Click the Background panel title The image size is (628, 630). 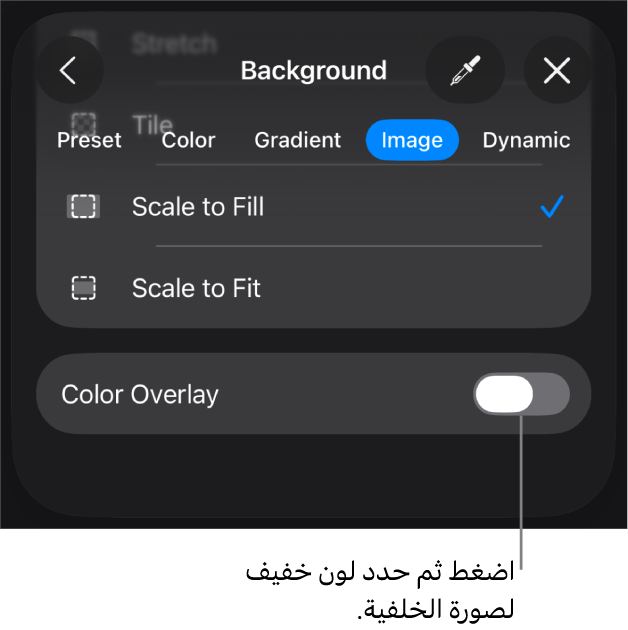coord(313,71)
